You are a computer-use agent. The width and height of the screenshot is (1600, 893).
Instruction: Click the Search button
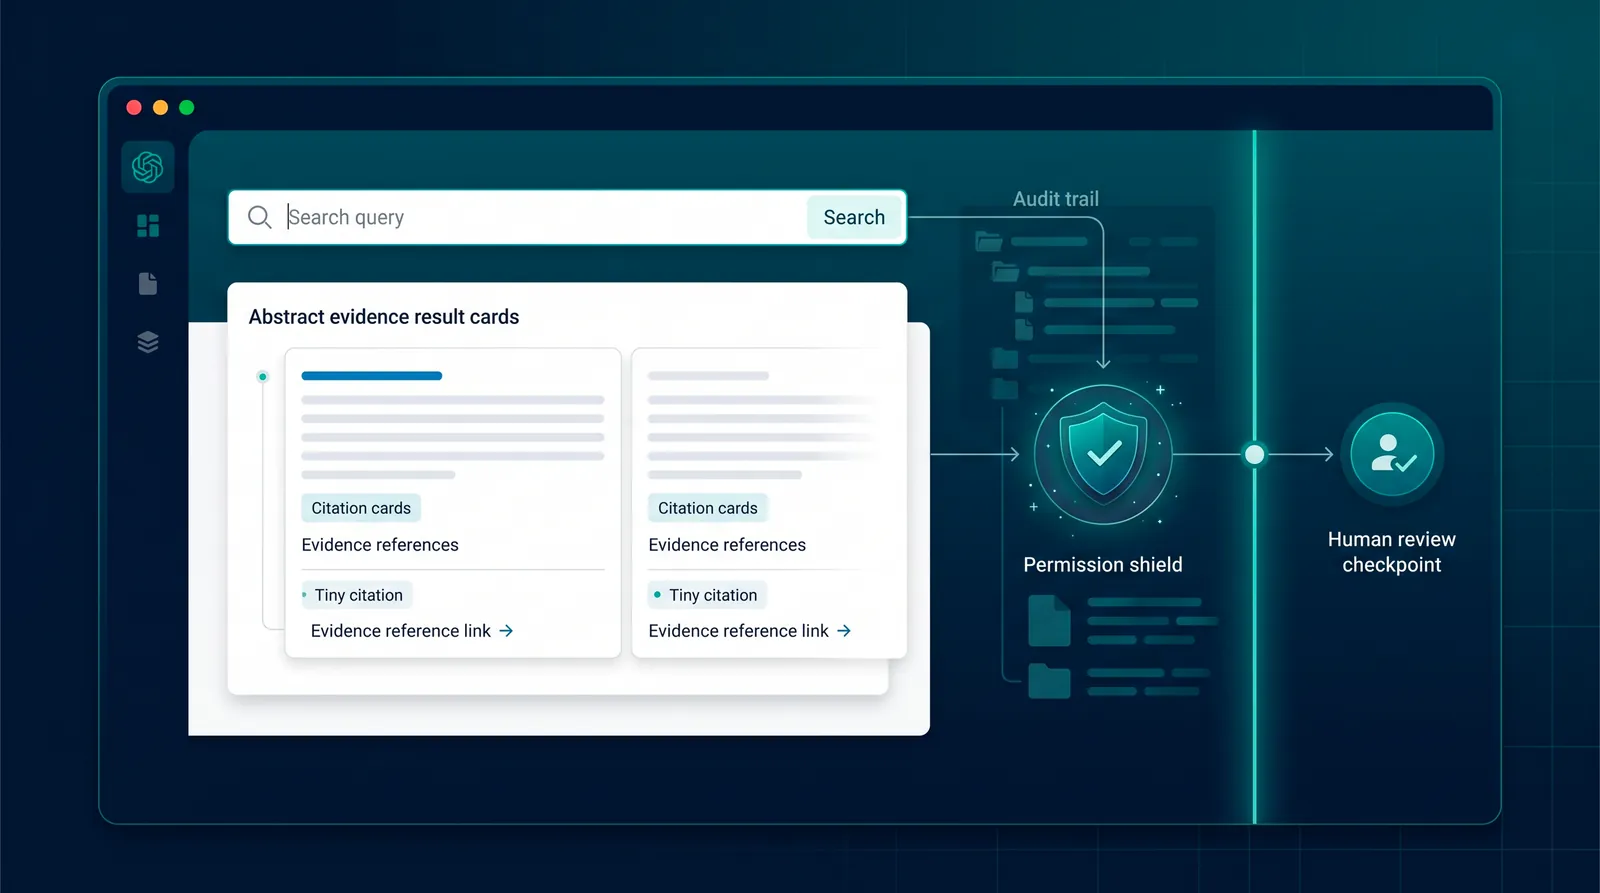854,217
